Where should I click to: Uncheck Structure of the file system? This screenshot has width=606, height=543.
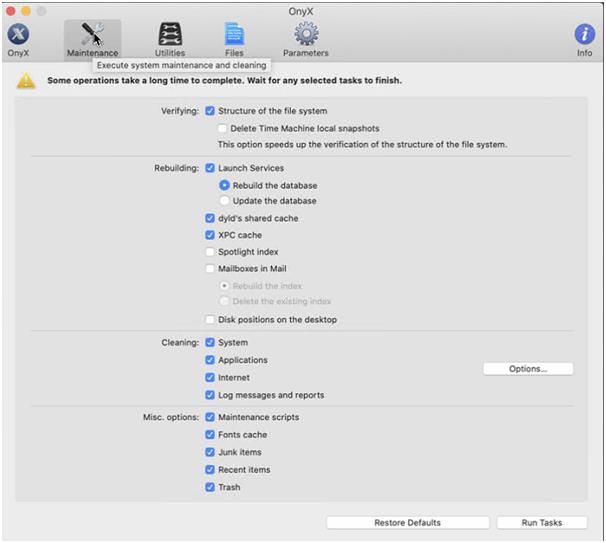pos(210,111)
